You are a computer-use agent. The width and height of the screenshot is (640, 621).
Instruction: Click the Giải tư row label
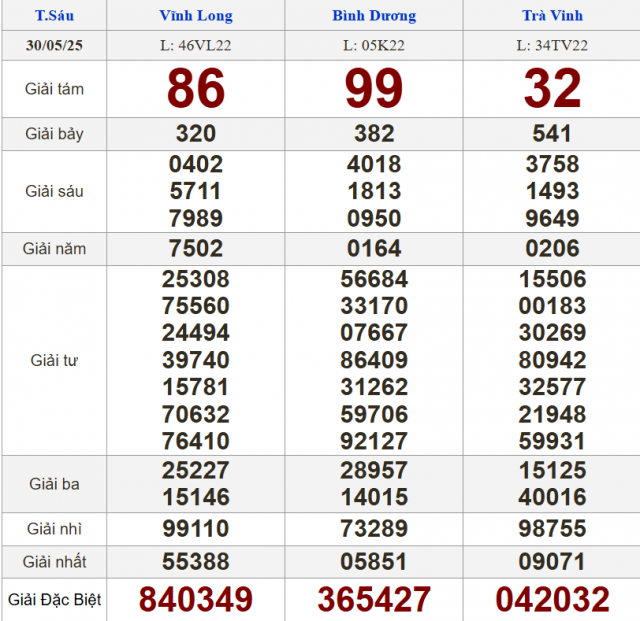[x=54, y=361]
